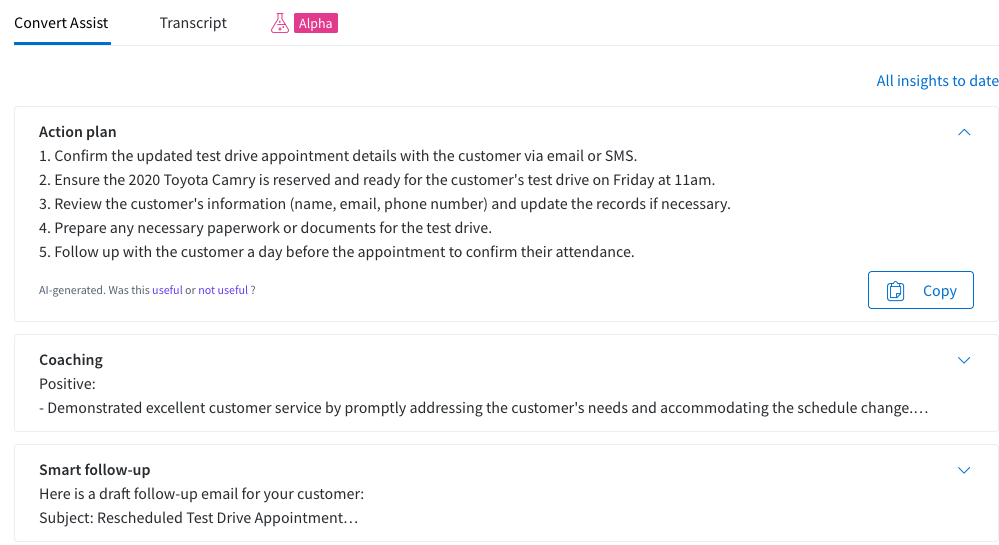The height and width of the screenshot is (545, 999).
Task: Click the clipboard icon in Copy button
Action: click(x=895, y=291)
